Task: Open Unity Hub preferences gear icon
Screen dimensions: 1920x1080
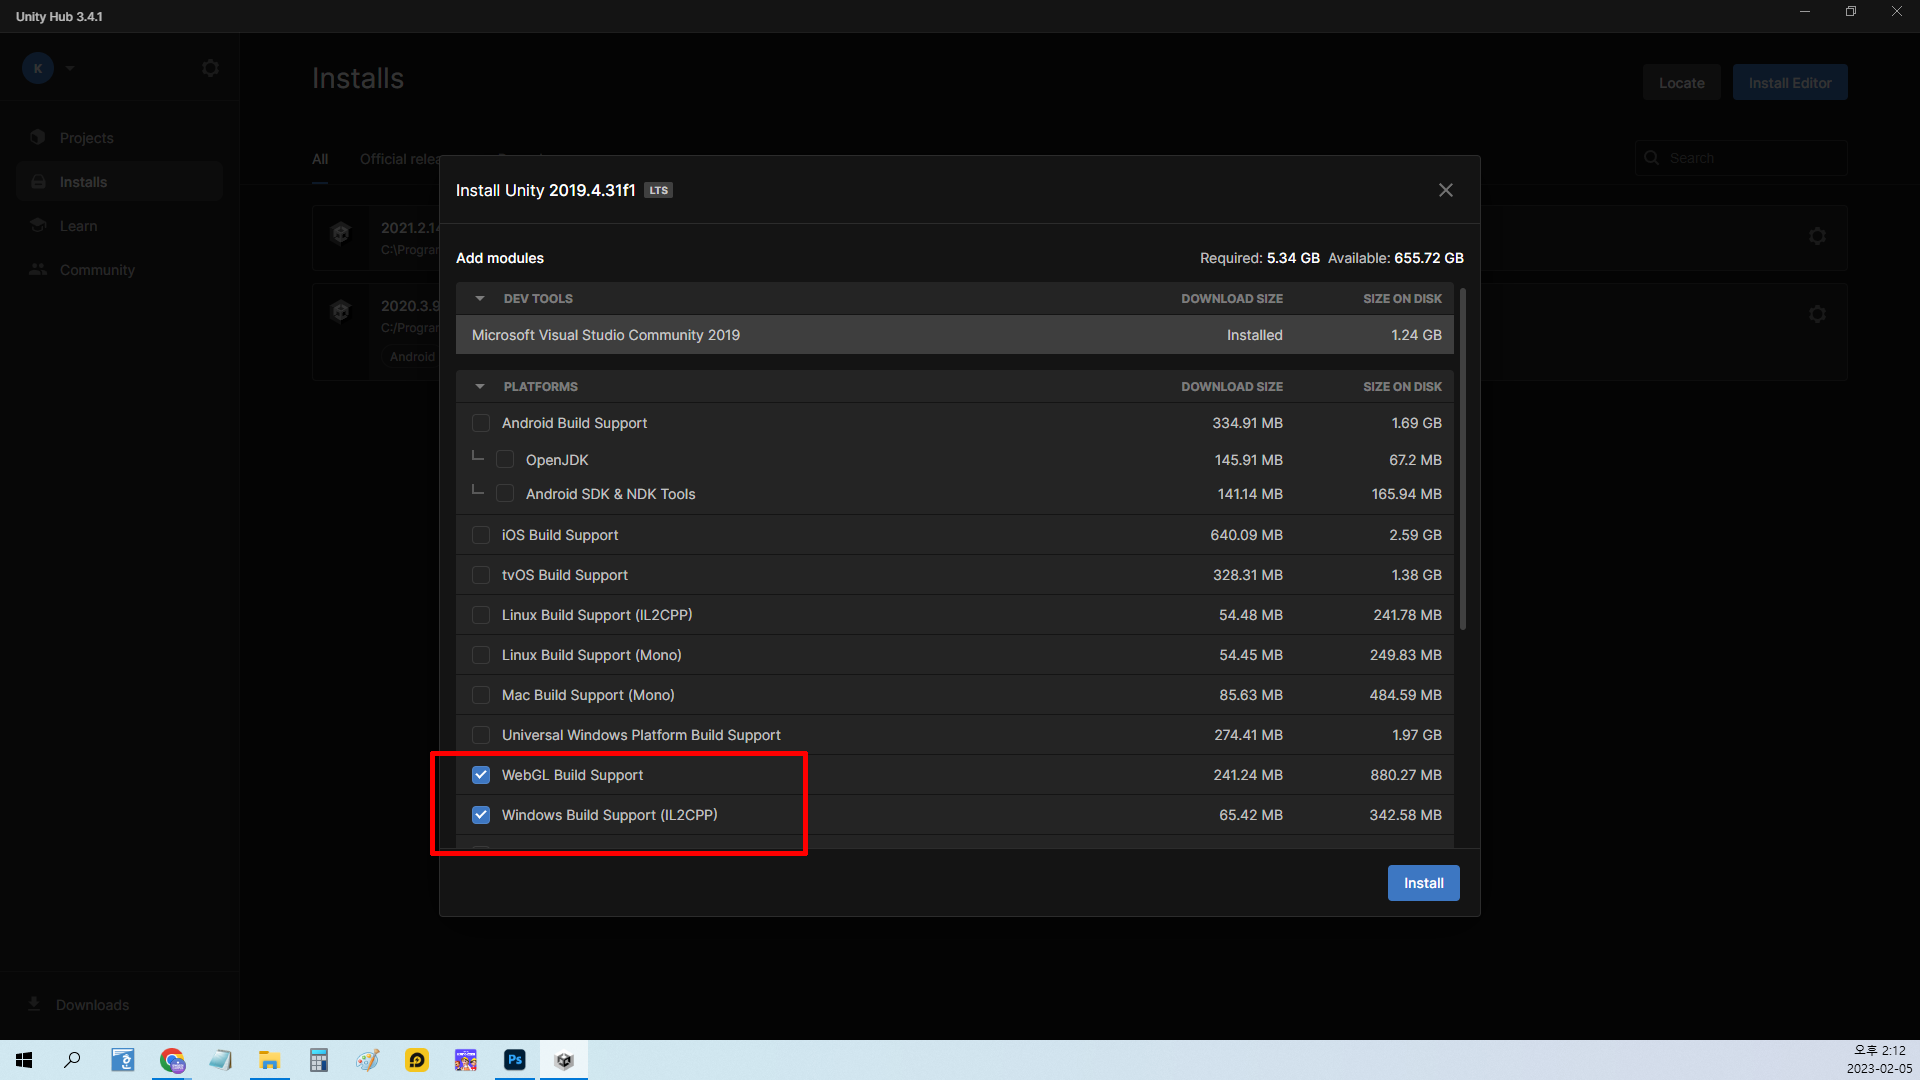Action: click(210, 68)
